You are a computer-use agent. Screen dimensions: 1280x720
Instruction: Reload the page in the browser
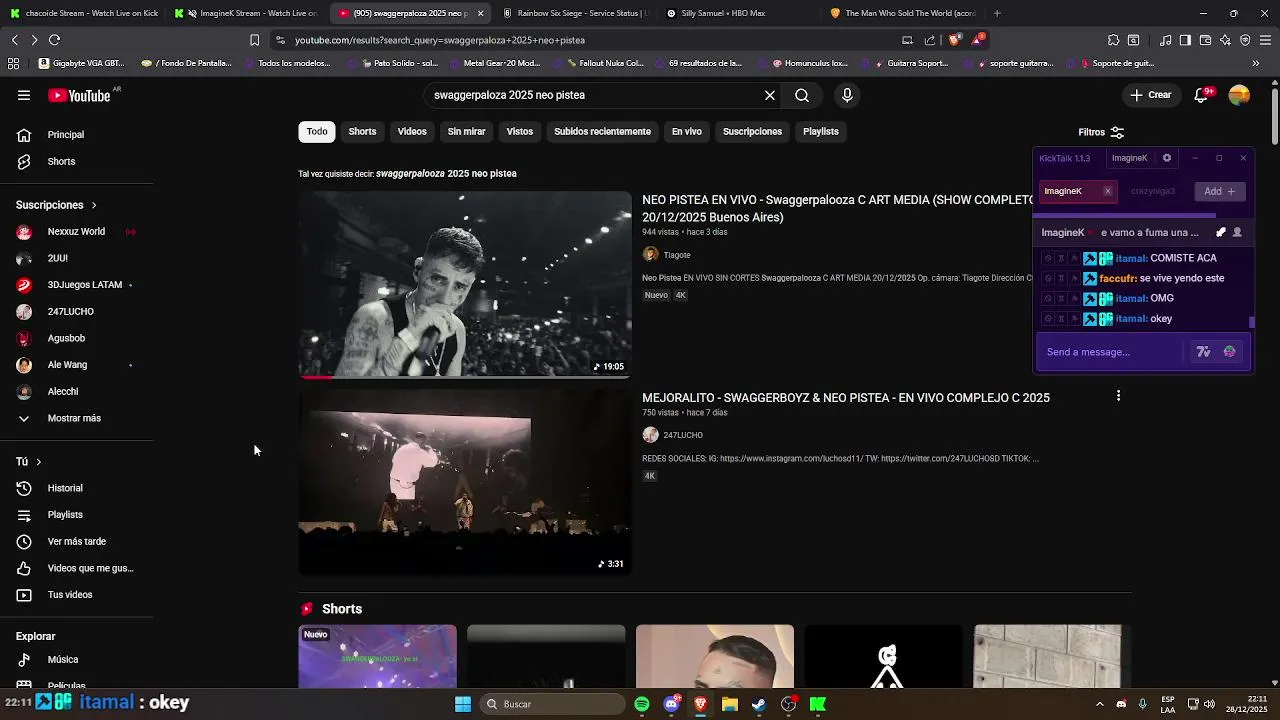54,40
